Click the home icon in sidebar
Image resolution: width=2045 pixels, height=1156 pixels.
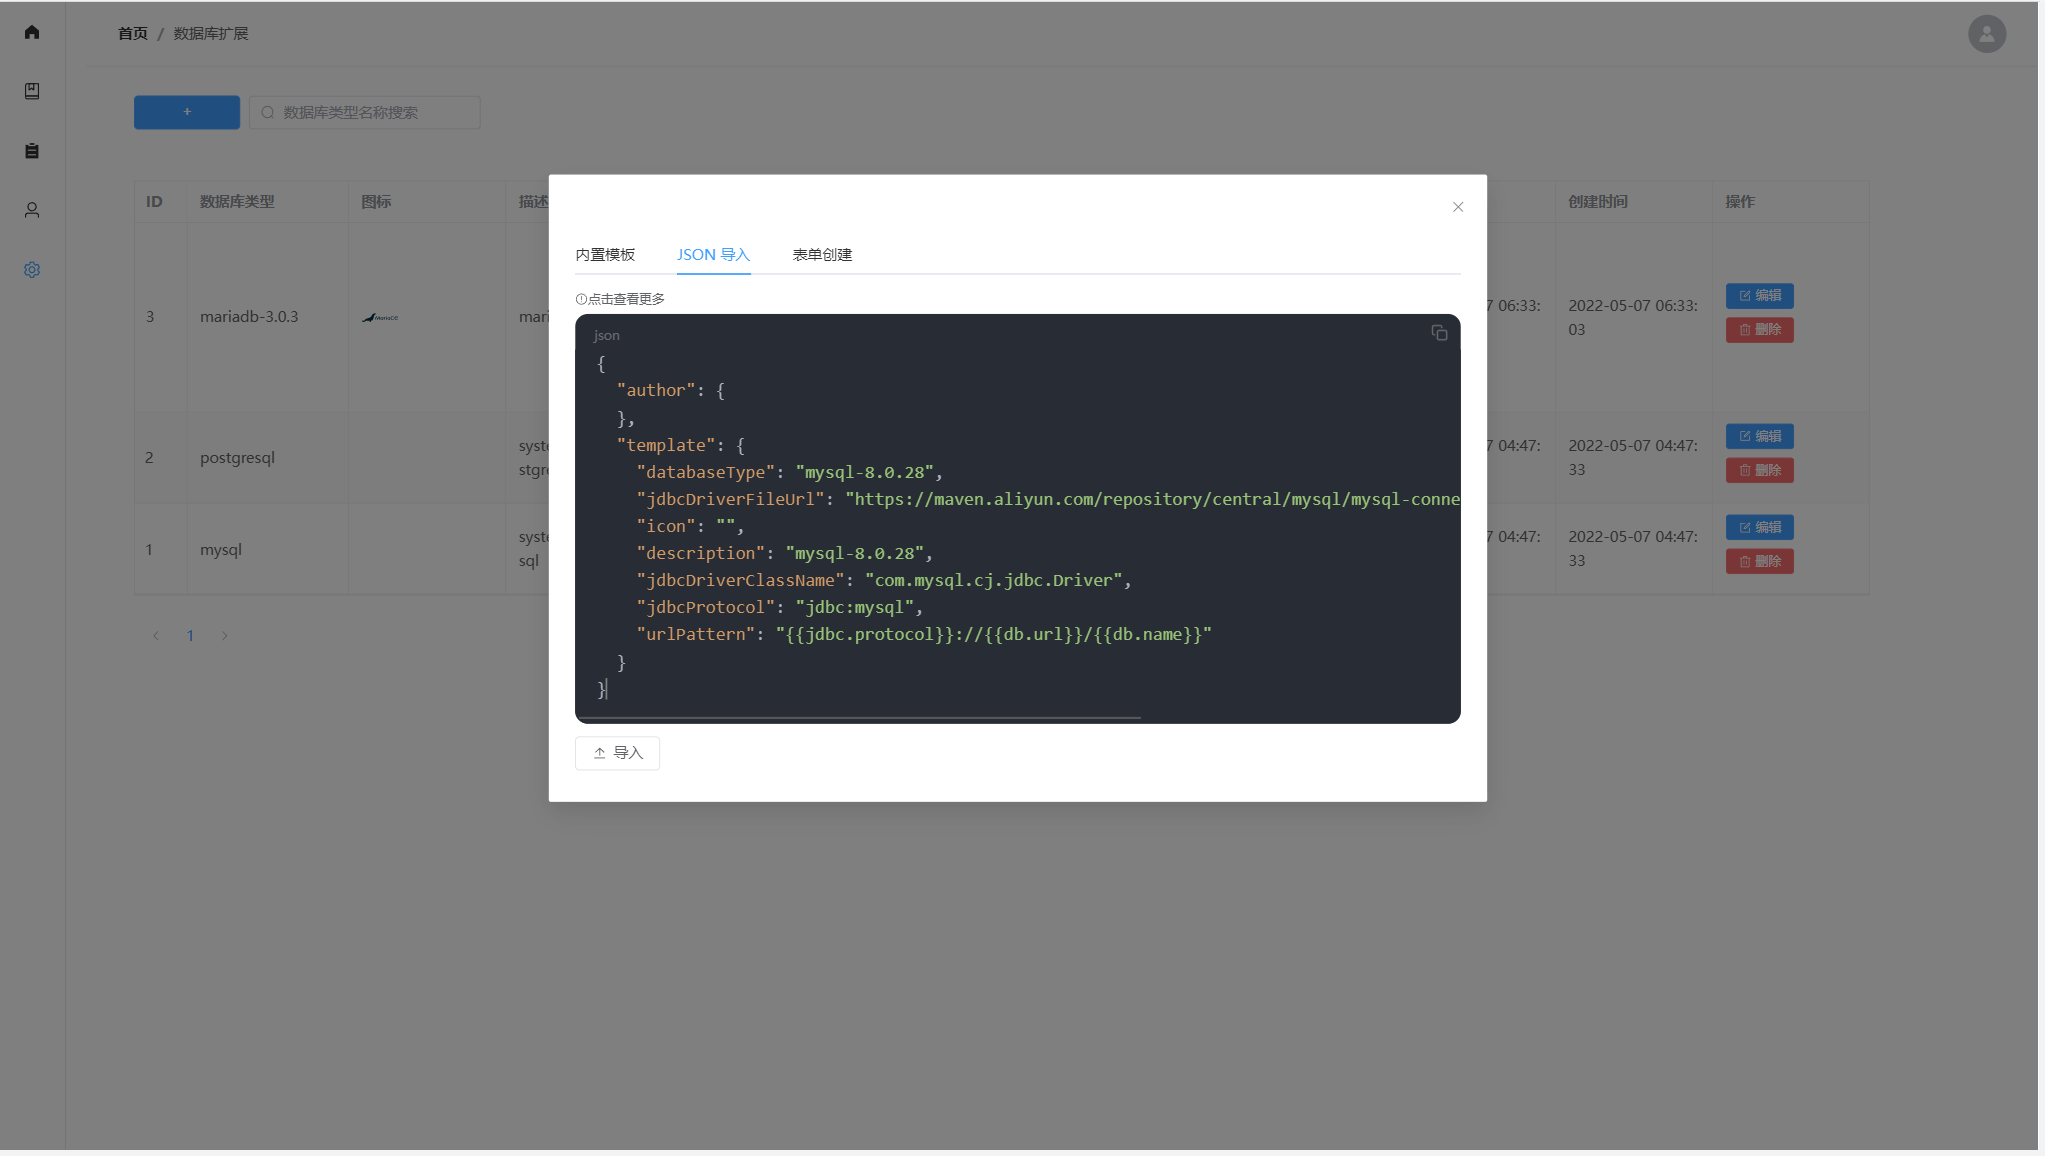[32, 32]
